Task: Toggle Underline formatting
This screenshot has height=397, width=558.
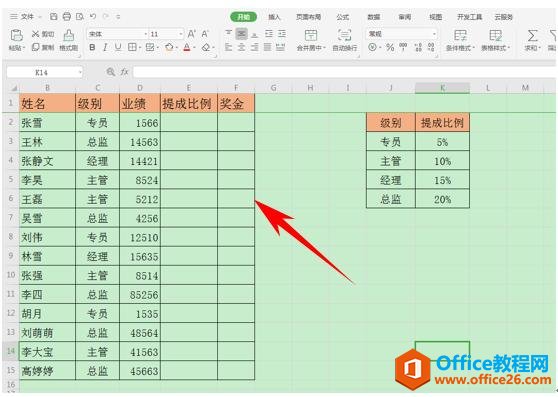Action: point(118,47)
